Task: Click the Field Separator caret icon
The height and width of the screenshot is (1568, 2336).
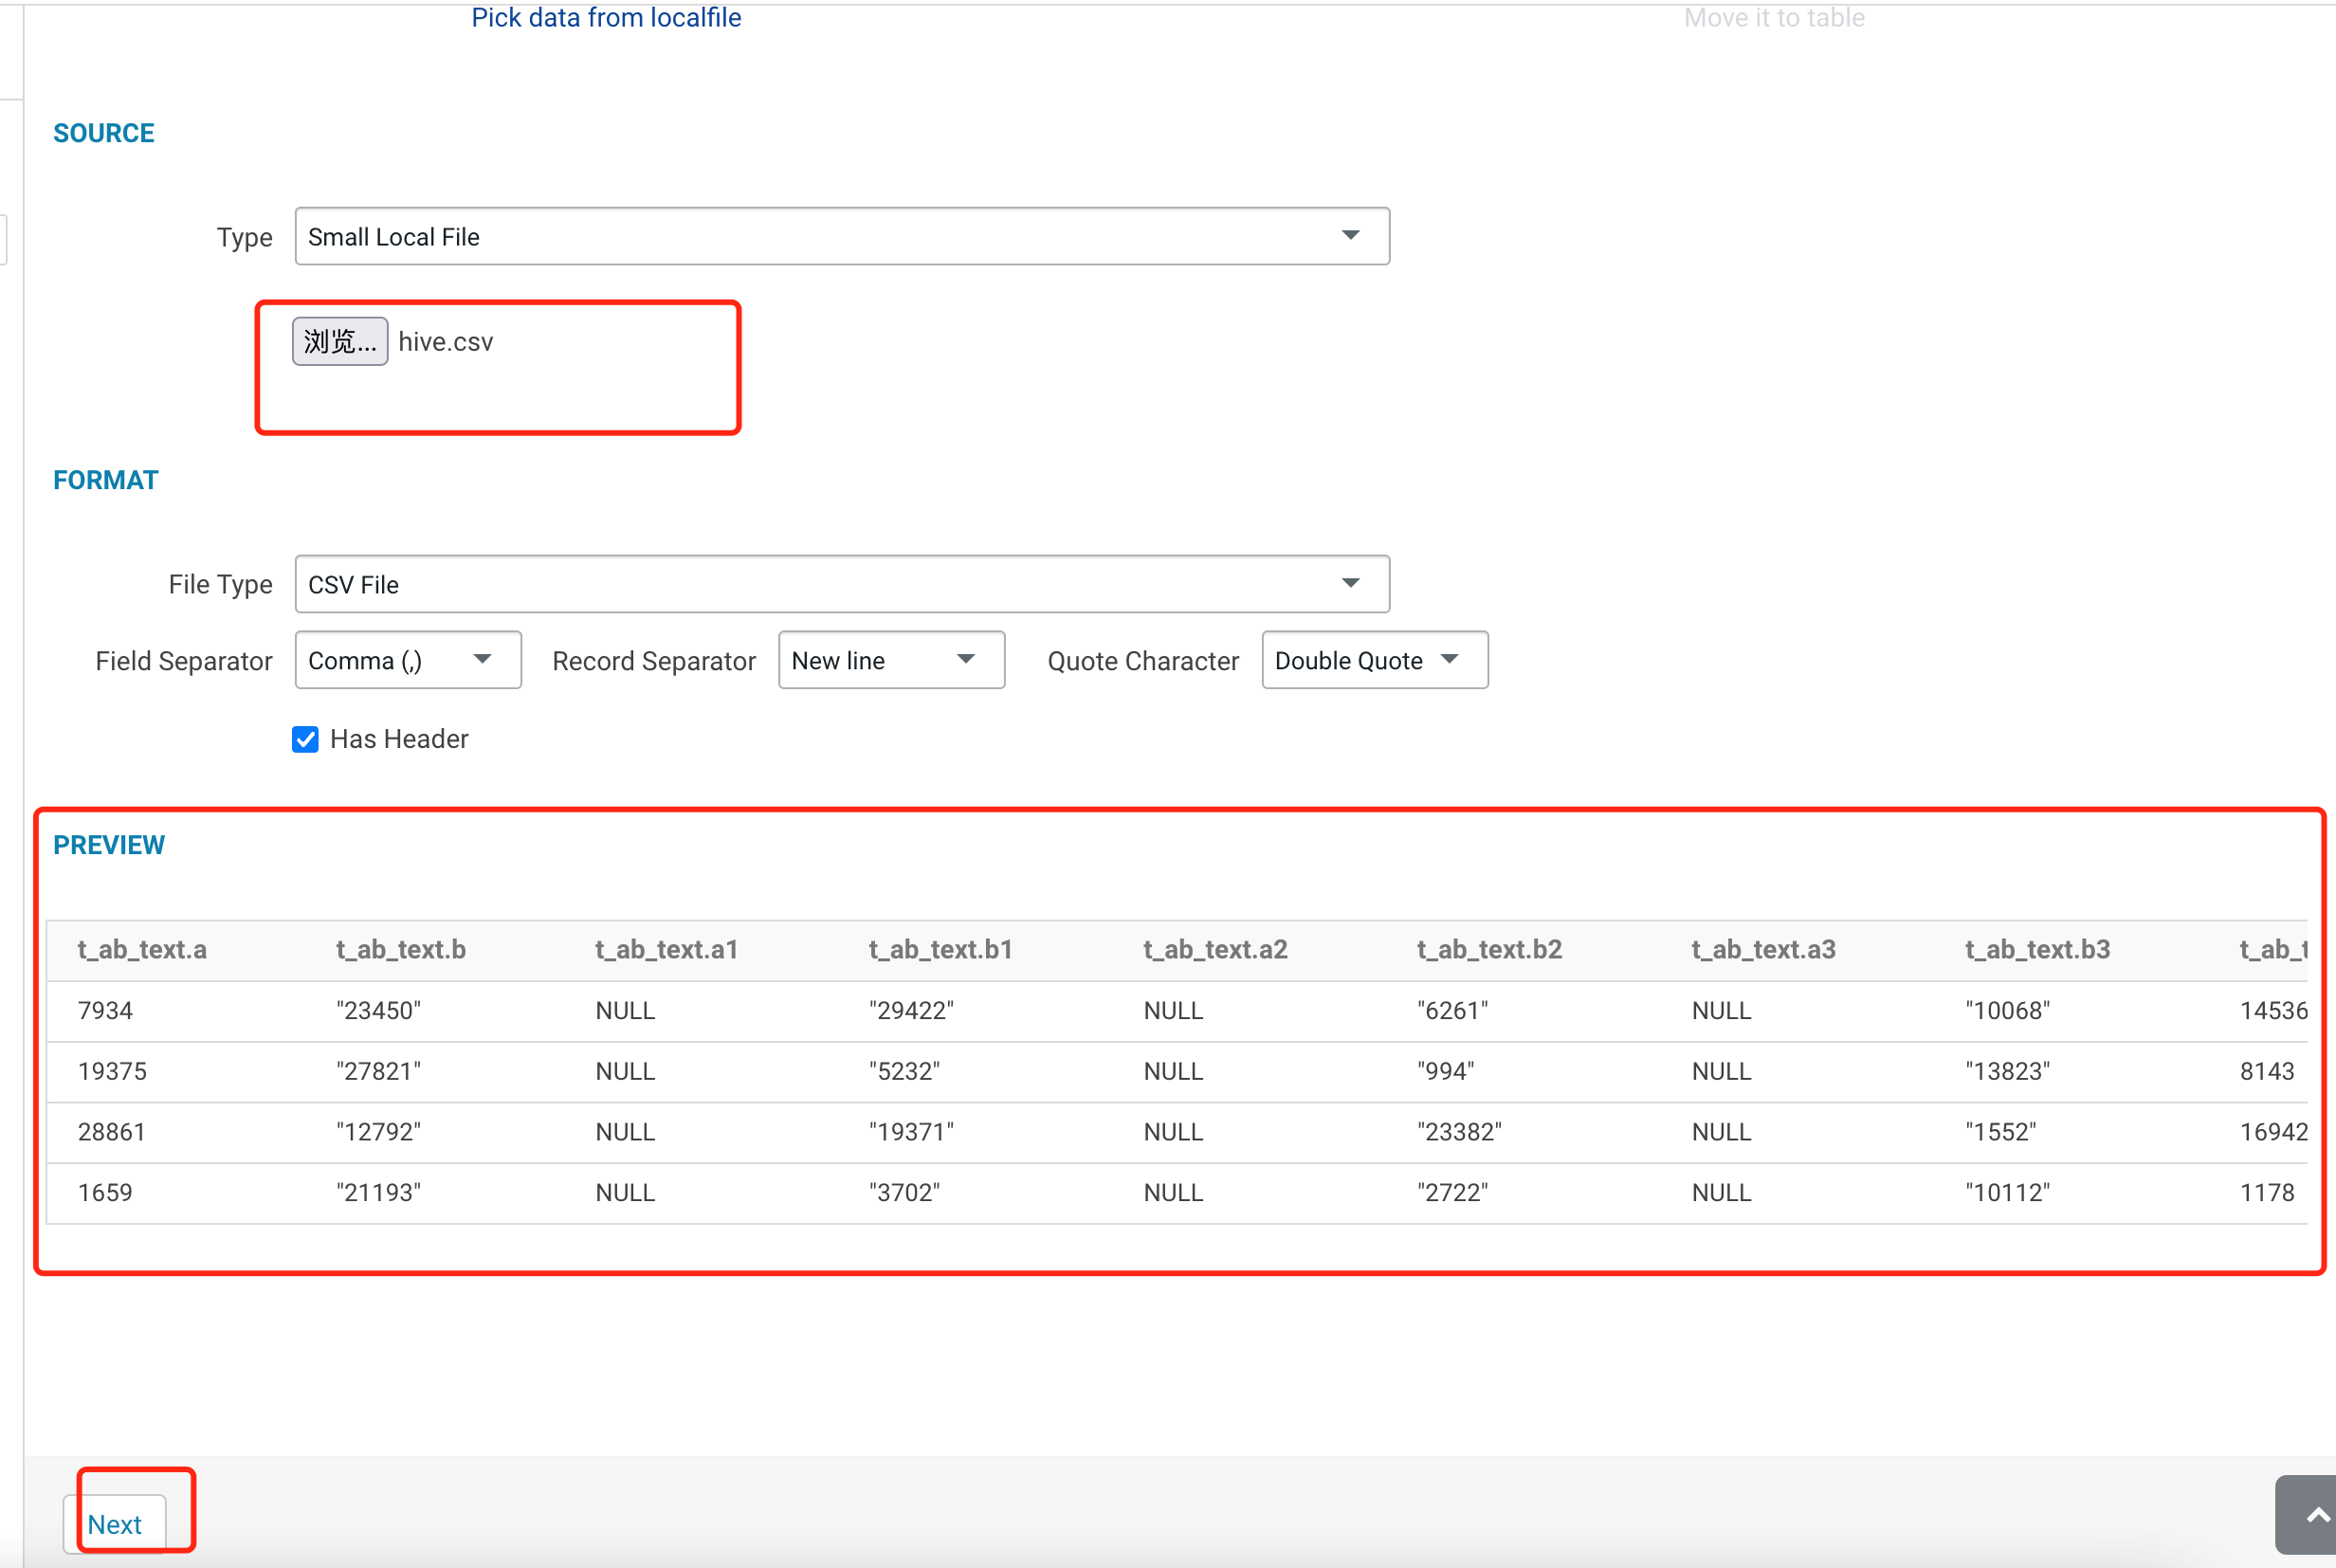Action: (x=482, y=660)
